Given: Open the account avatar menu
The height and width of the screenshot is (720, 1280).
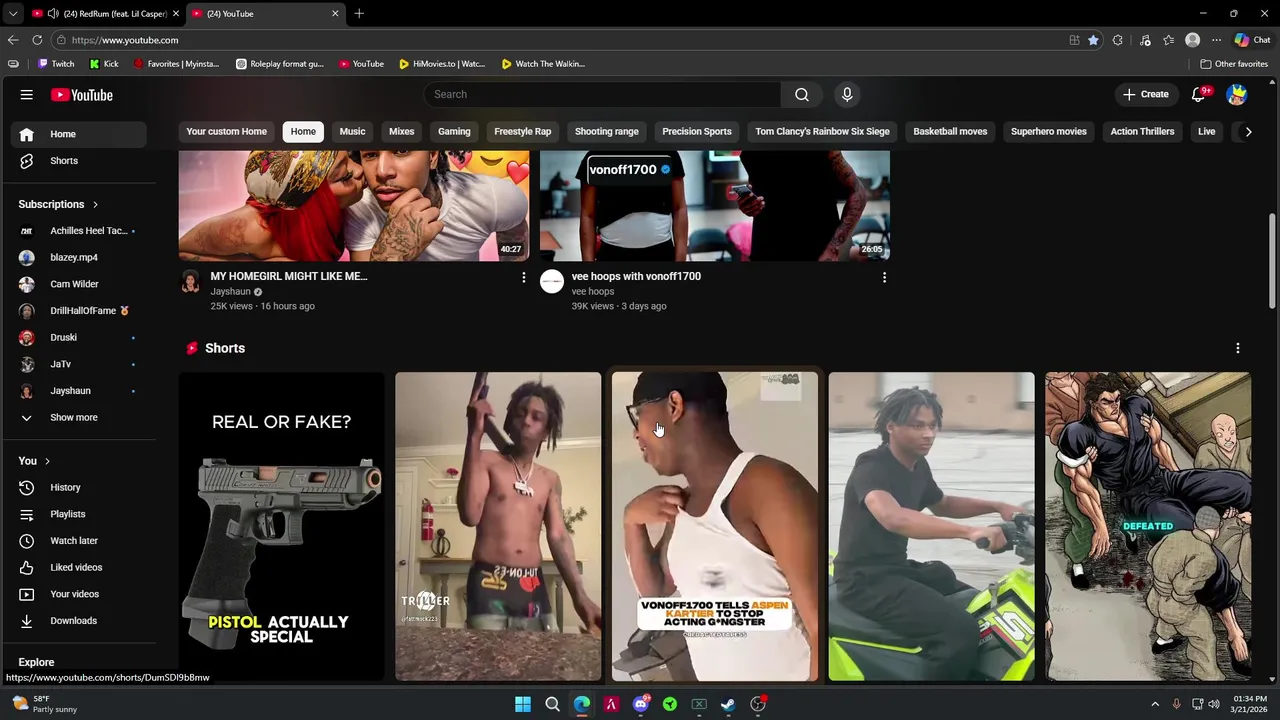Looking at the screenshot, I should [1237, 94].
